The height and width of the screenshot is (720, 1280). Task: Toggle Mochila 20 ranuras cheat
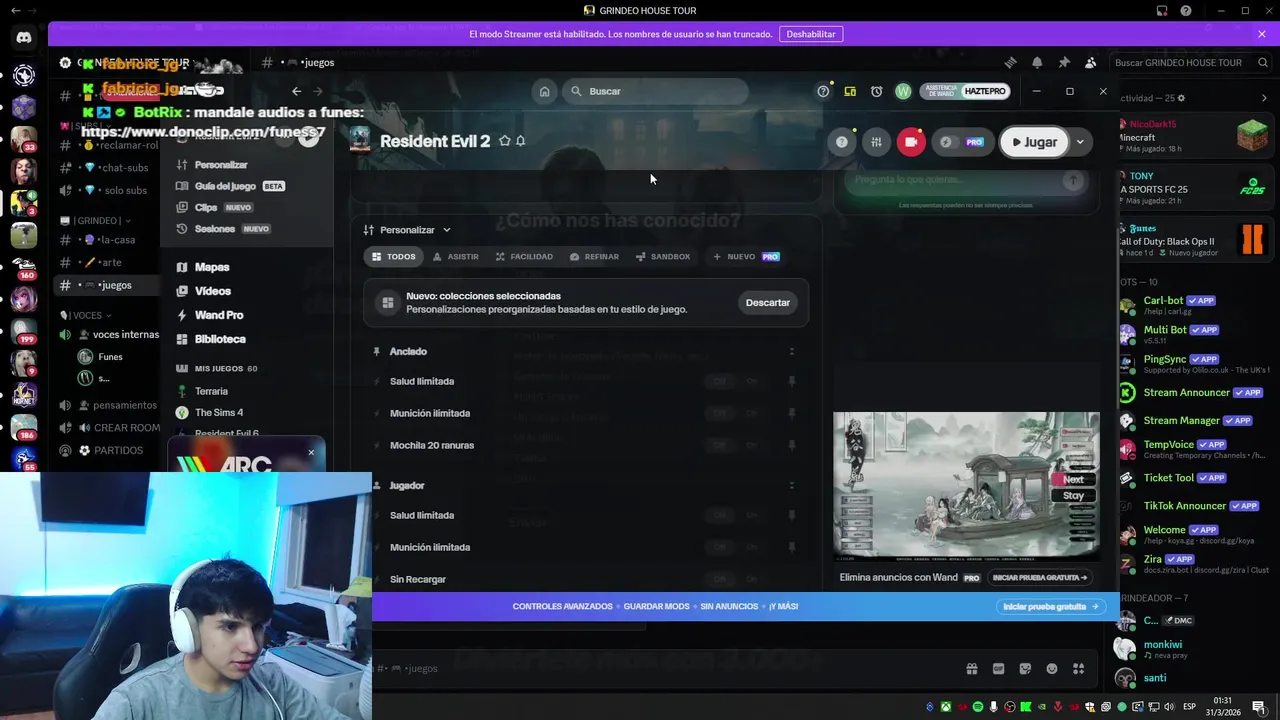(735, 445)
